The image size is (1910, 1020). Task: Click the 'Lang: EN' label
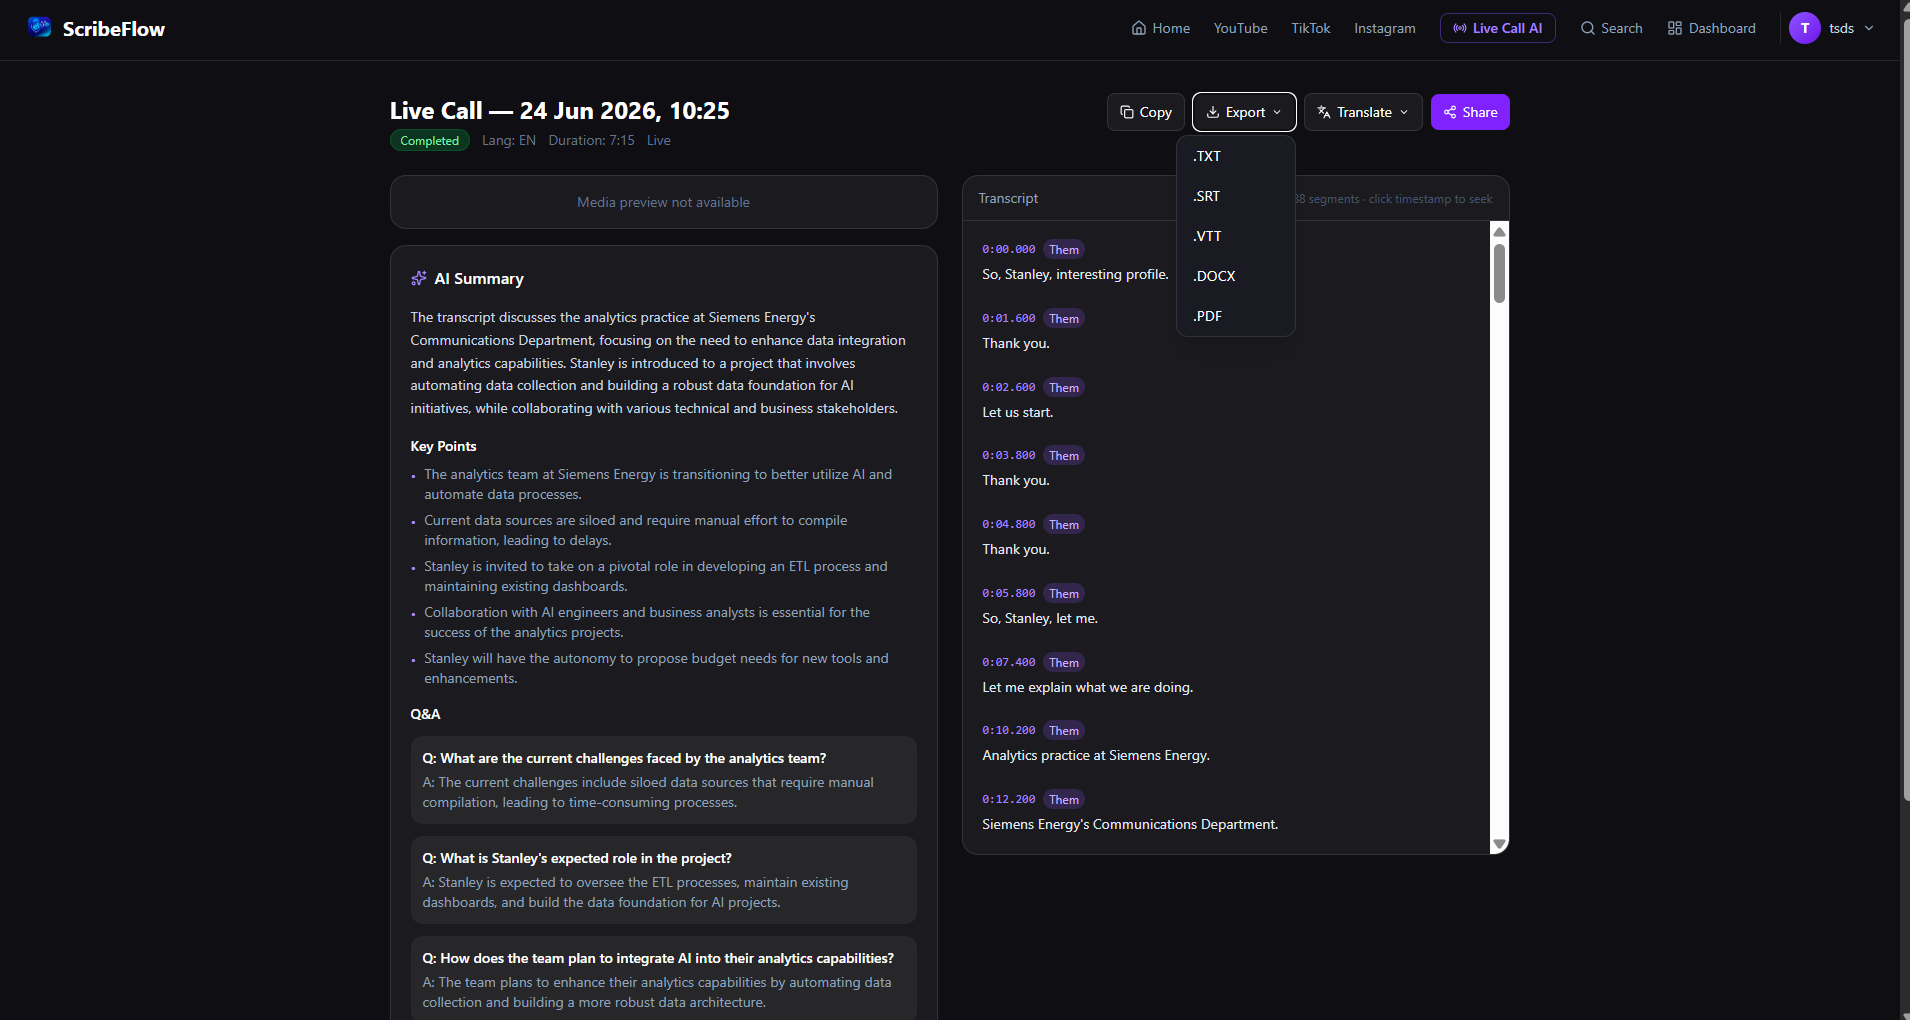pyautogui.click(x=509, y=141)
